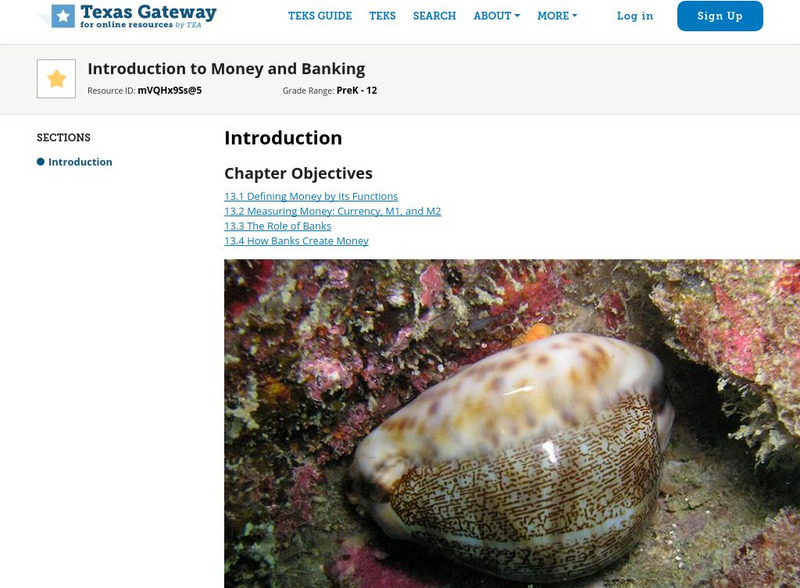Click the Introduction to Money and Banking title

tap(226, 68)
